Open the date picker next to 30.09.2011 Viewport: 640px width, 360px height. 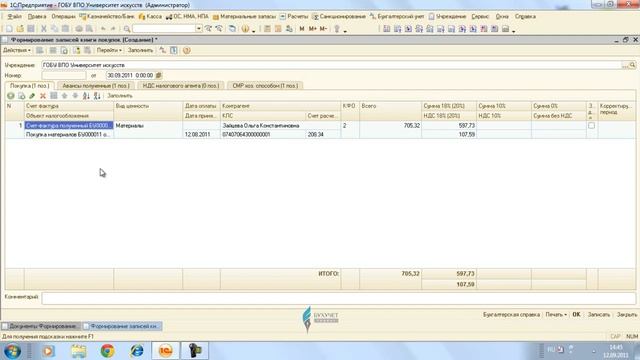[x=159, y=76]
